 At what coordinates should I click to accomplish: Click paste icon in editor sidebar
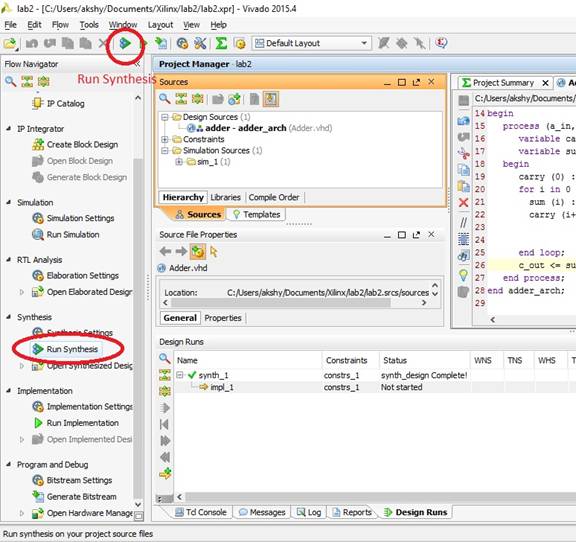pyautogui.click(x=464, y=186)
